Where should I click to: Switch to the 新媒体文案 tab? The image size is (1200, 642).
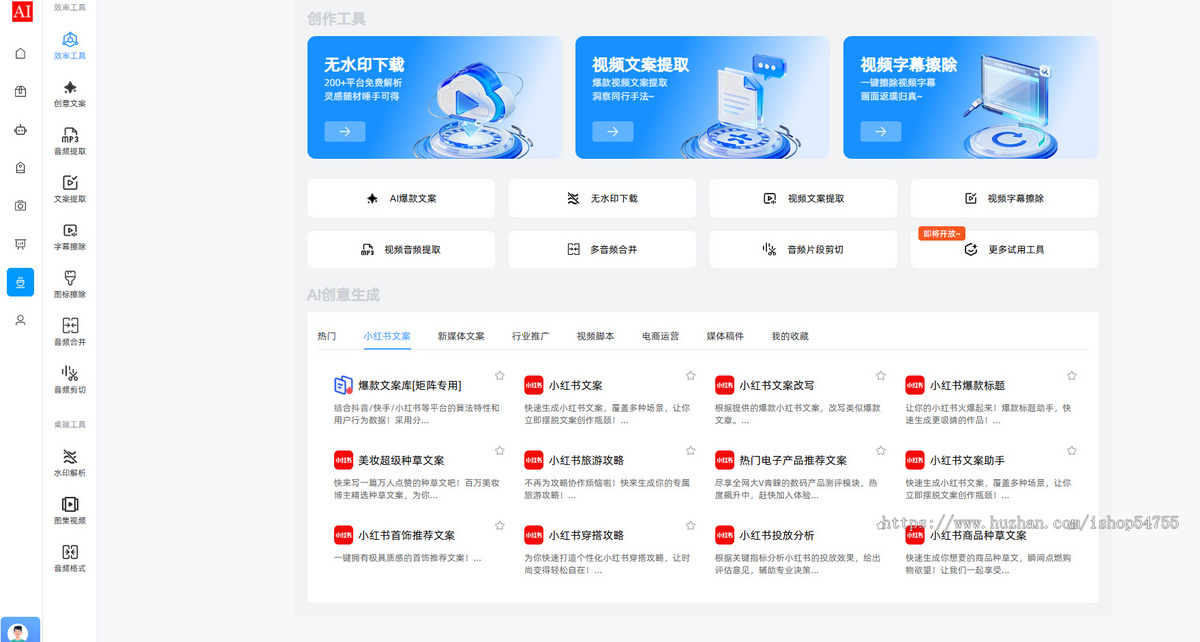point(461,336)
